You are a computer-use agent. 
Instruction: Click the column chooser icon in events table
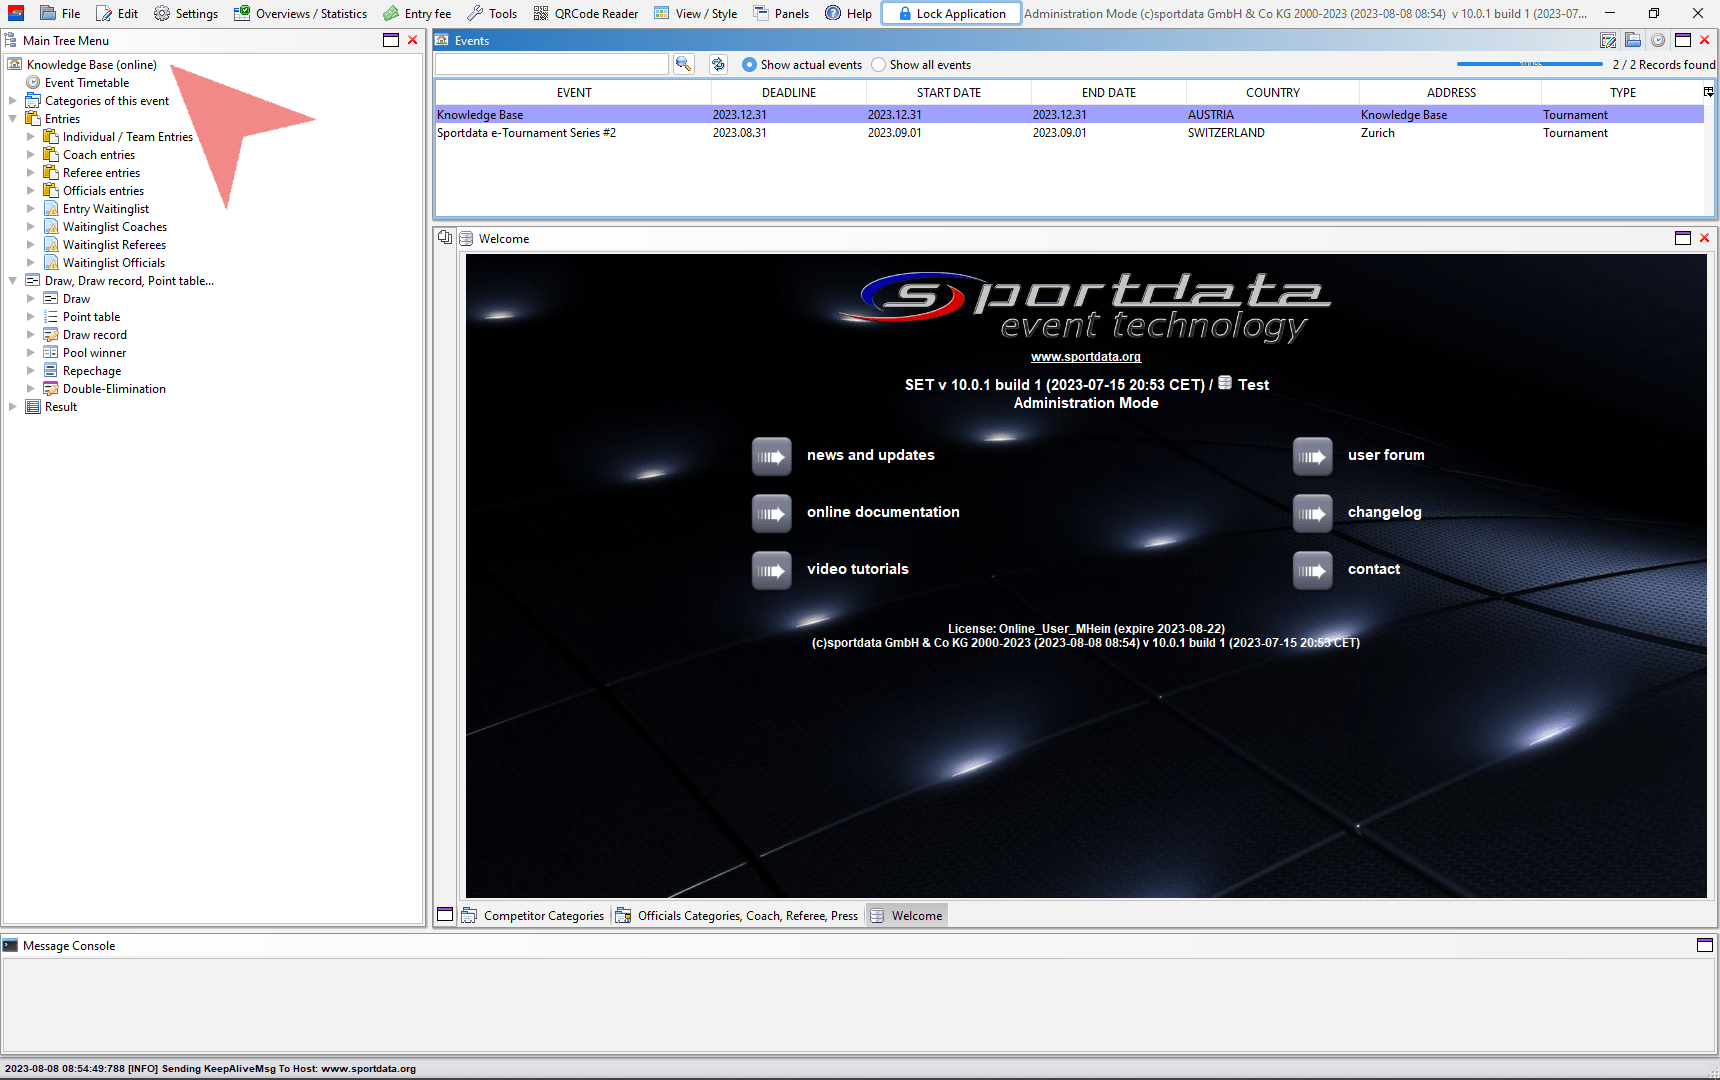[x=1708, y=92]
